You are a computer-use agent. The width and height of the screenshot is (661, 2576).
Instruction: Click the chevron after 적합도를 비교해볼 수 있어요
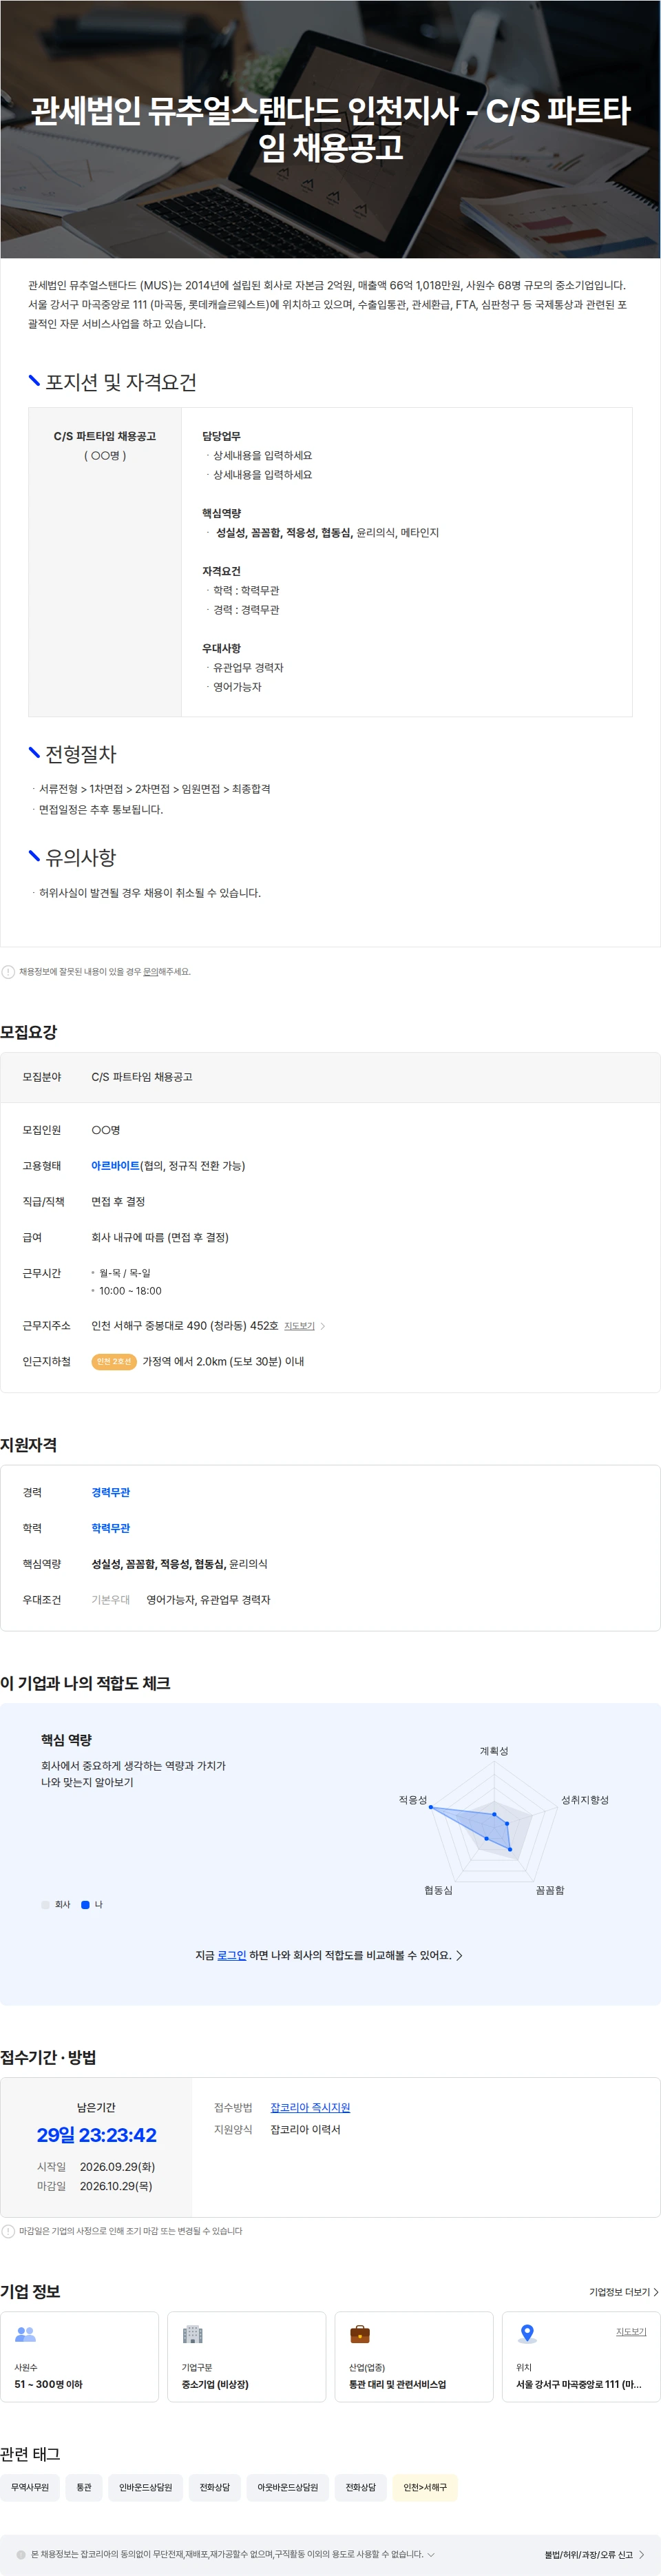(x=459, y=1955)
